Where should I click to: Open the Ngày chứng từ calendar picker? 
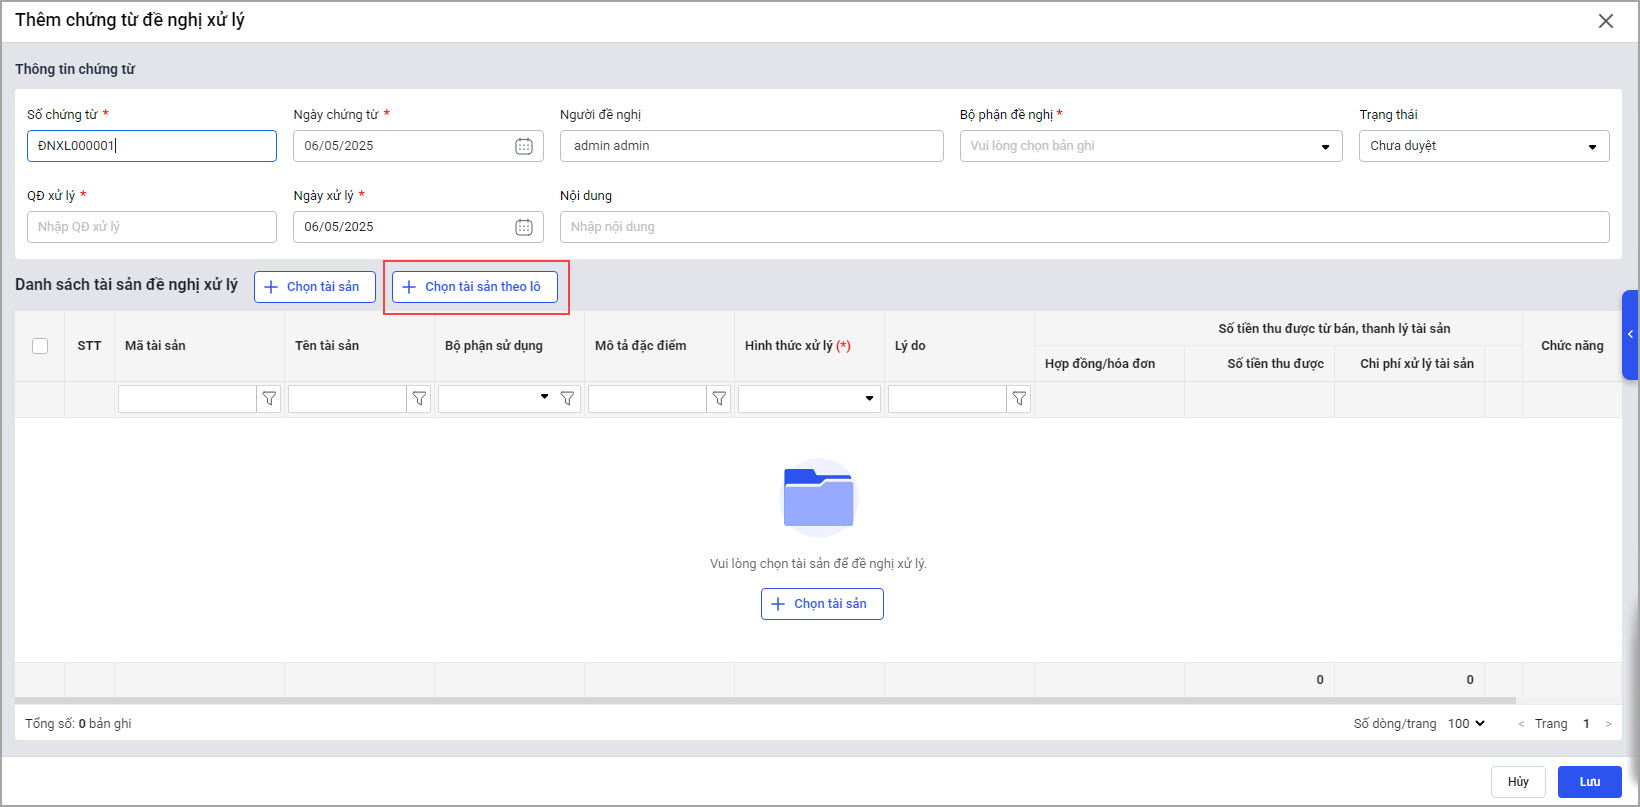click(x=523, y=146)
